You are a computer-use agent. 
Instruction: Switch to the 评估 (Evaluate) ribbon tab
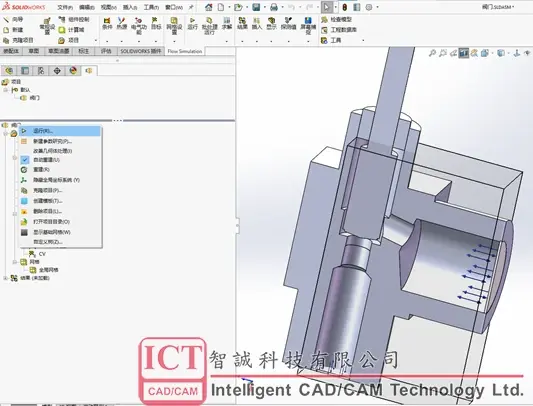106,51
